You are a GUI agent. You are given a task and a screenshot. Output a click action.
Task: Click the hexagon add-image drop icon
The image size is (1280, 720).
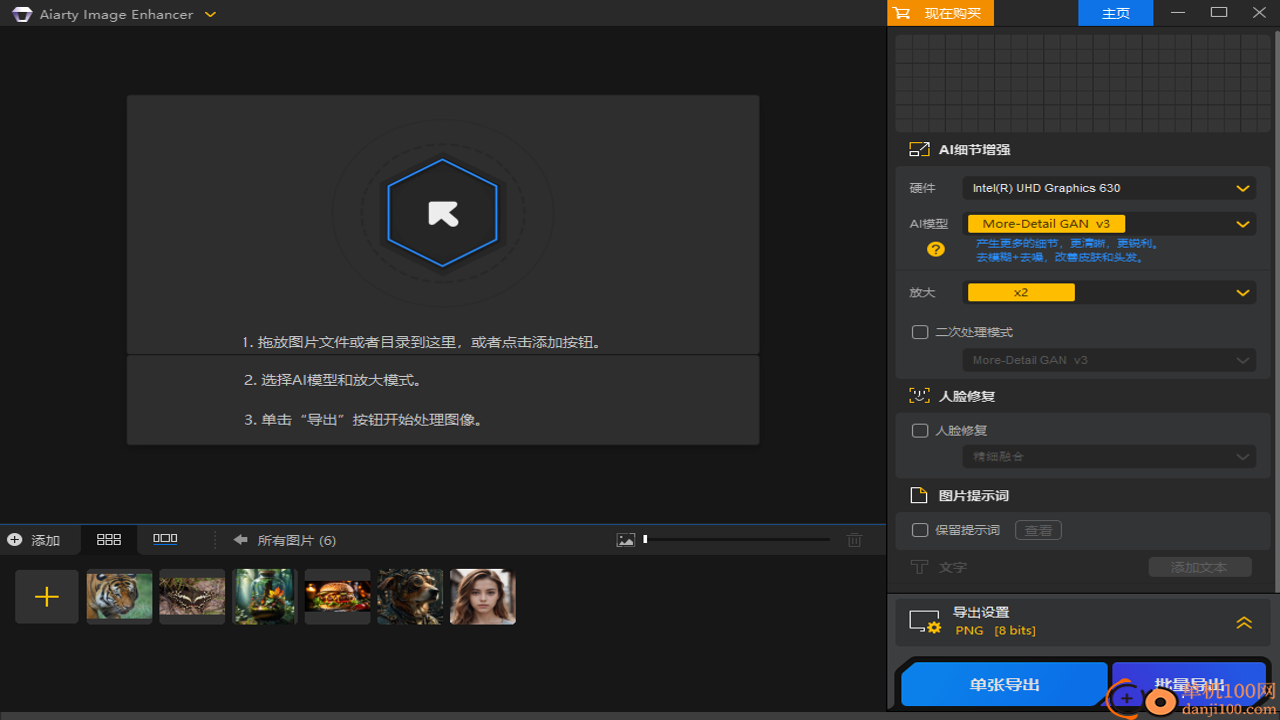(x=442, y=213)
